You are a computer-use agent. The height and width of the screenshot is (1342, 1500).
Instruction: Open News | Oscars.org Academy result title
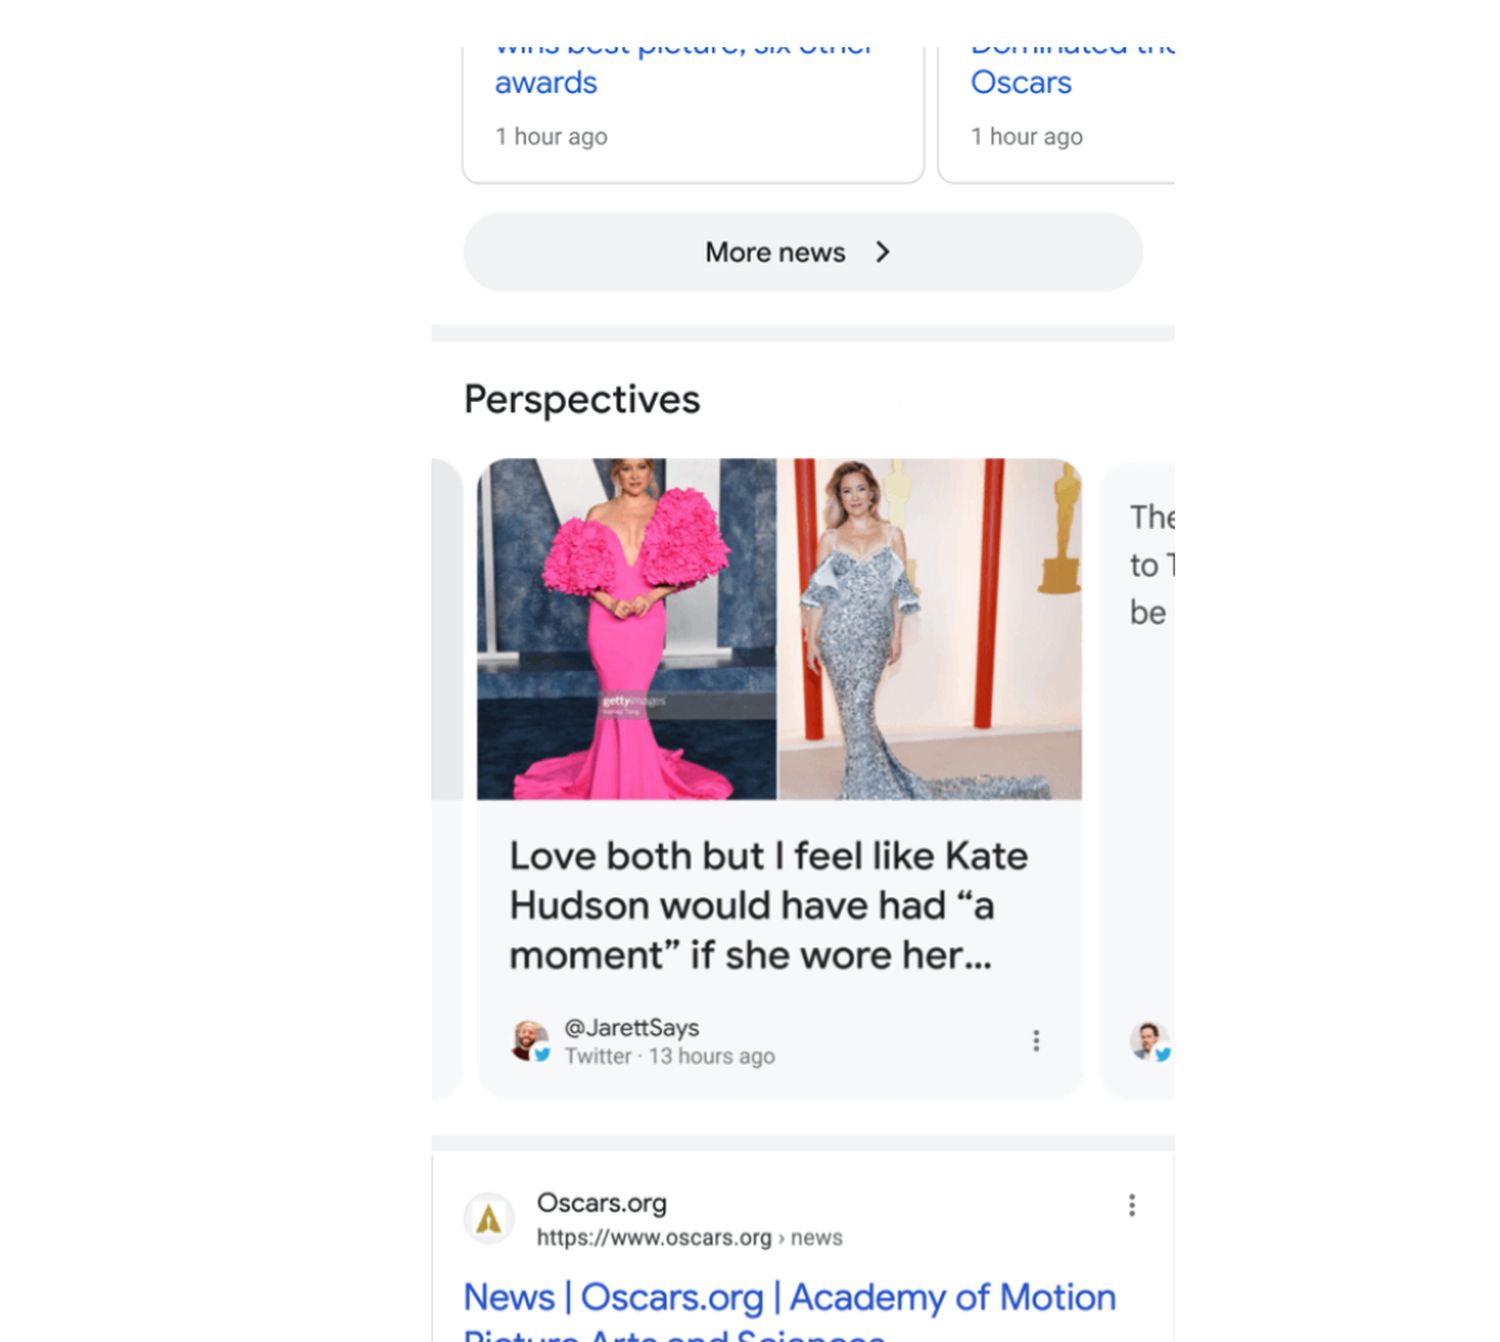pos(789,1297)
